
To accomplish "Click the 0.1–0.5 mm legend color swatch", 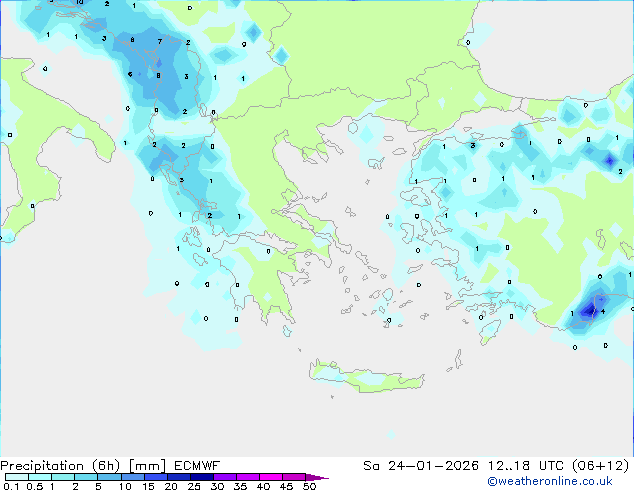I will click(x=17, y=477).
